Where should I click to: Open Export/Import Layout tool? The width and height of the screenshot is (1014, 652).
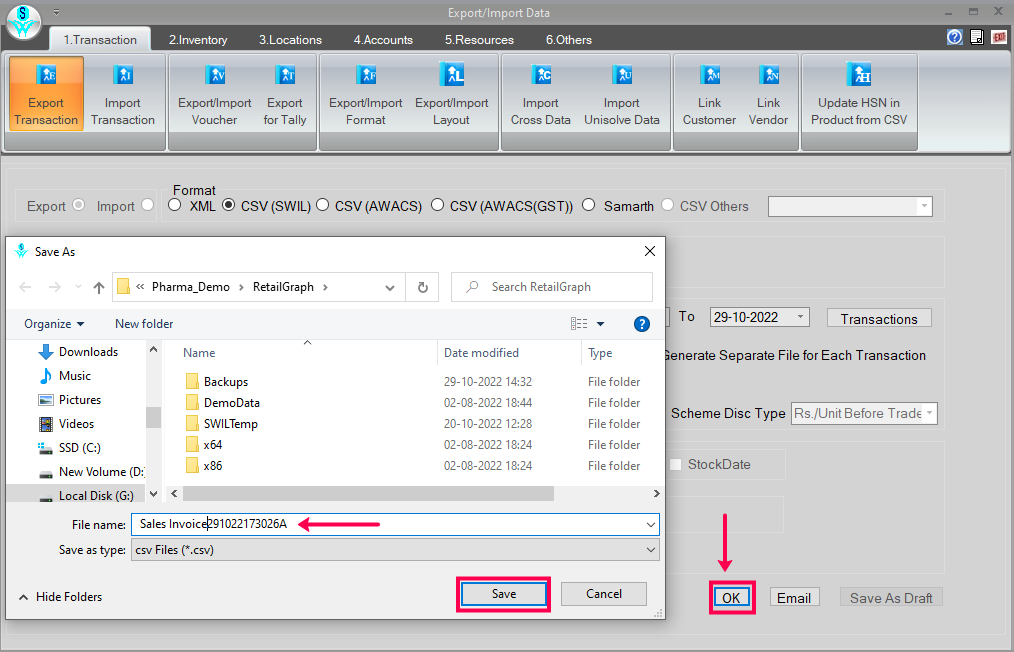coord(451,94)
